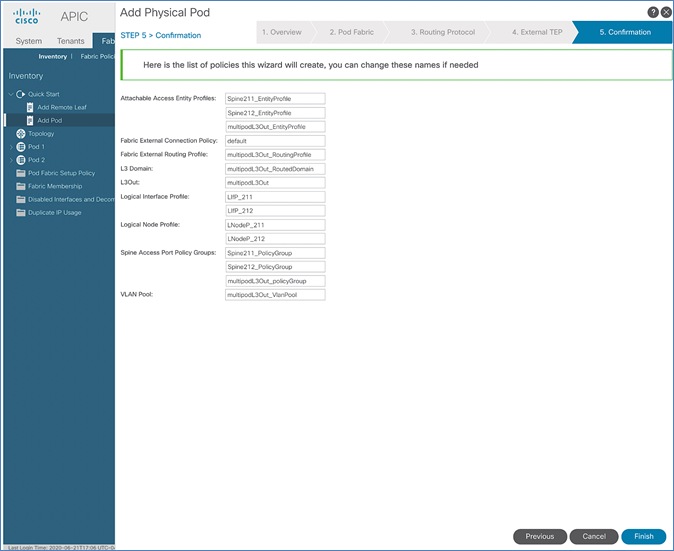Edit the LIfP_211 field

coord(275,197)
